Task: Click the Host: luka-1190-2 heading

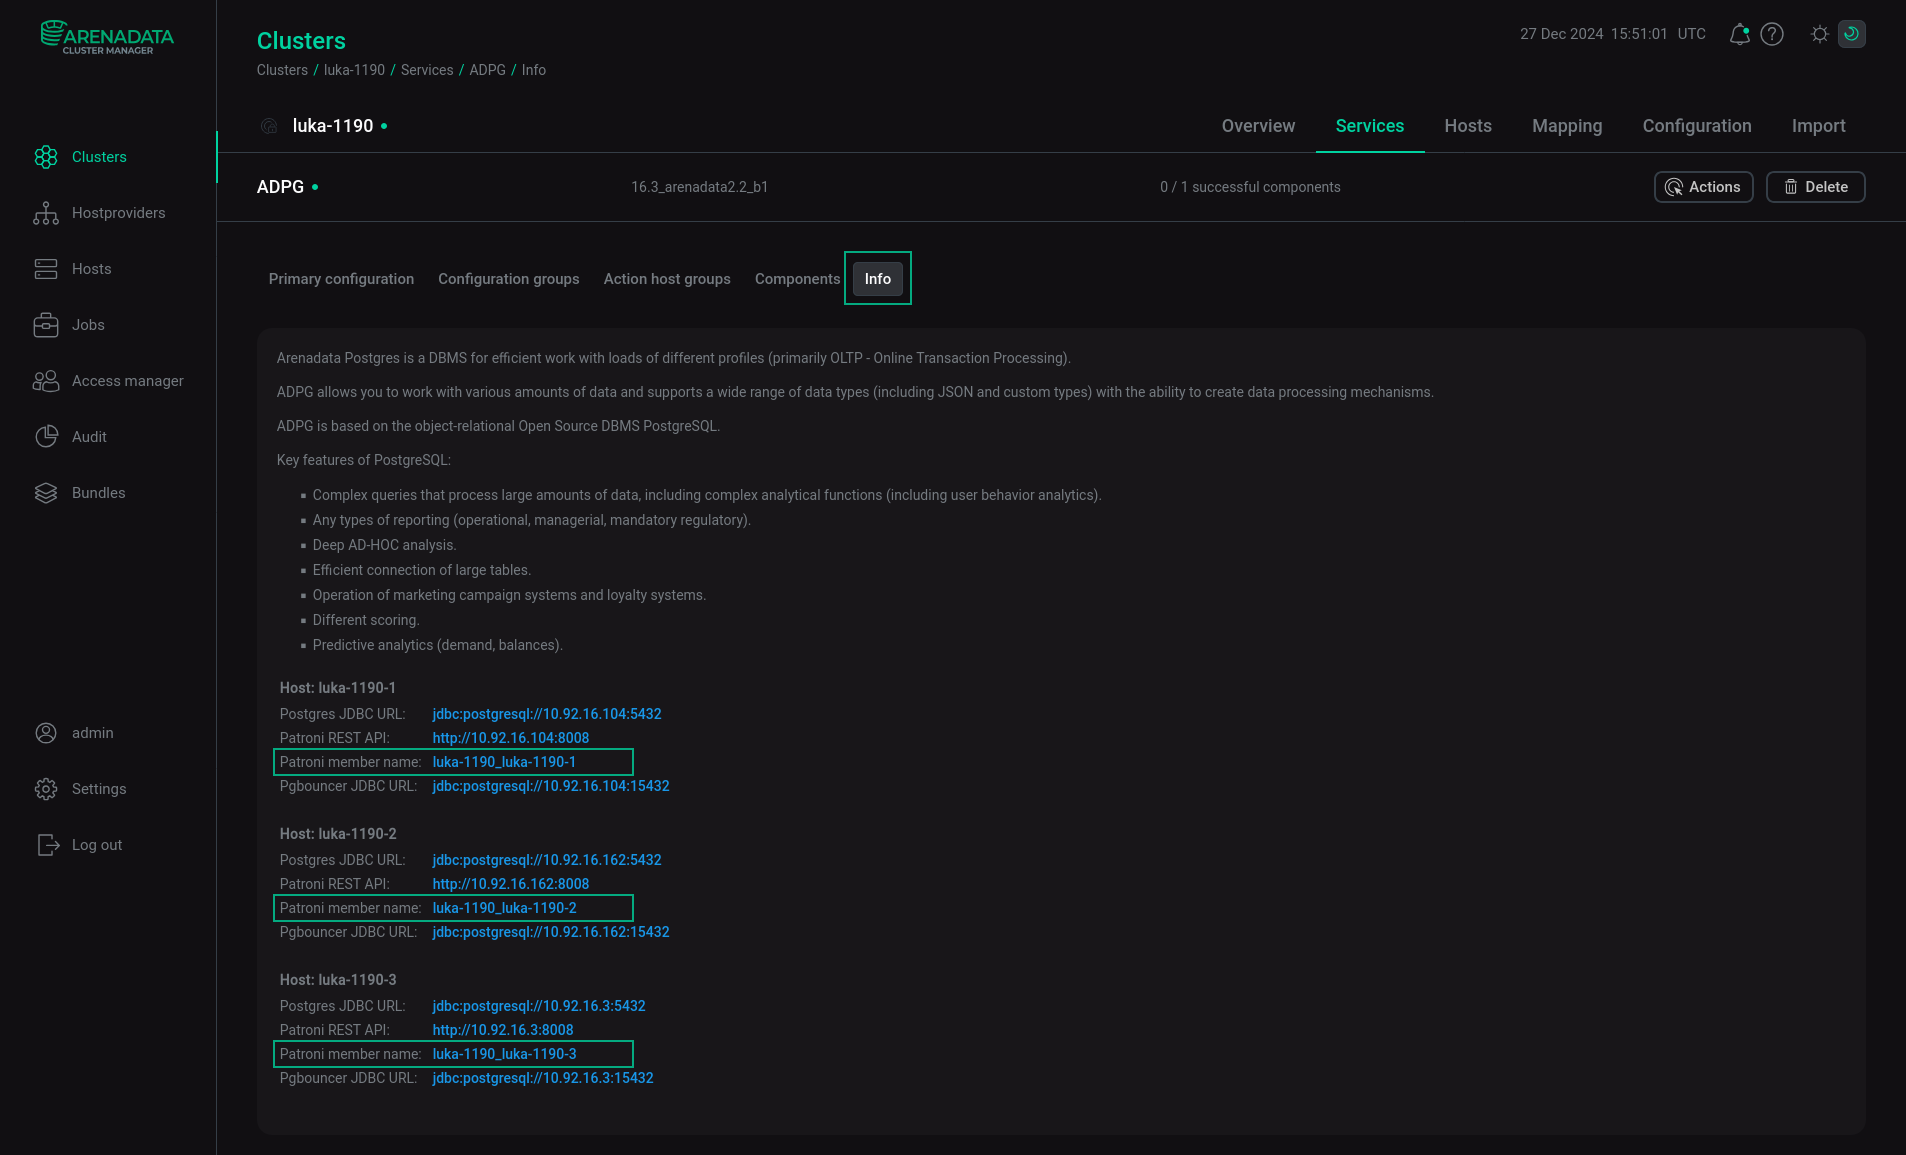Action: [x=338, y=834]
